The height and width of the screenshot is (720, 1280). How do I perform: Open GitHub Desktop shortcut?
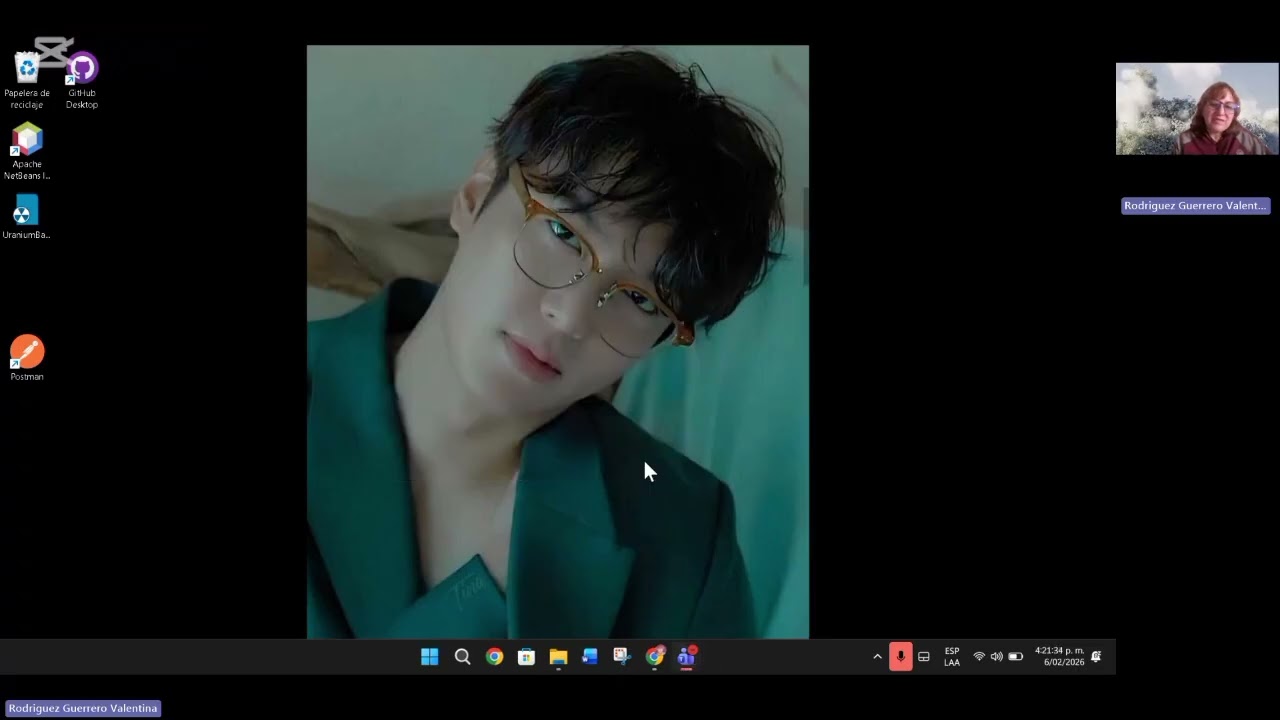point(82,80)
